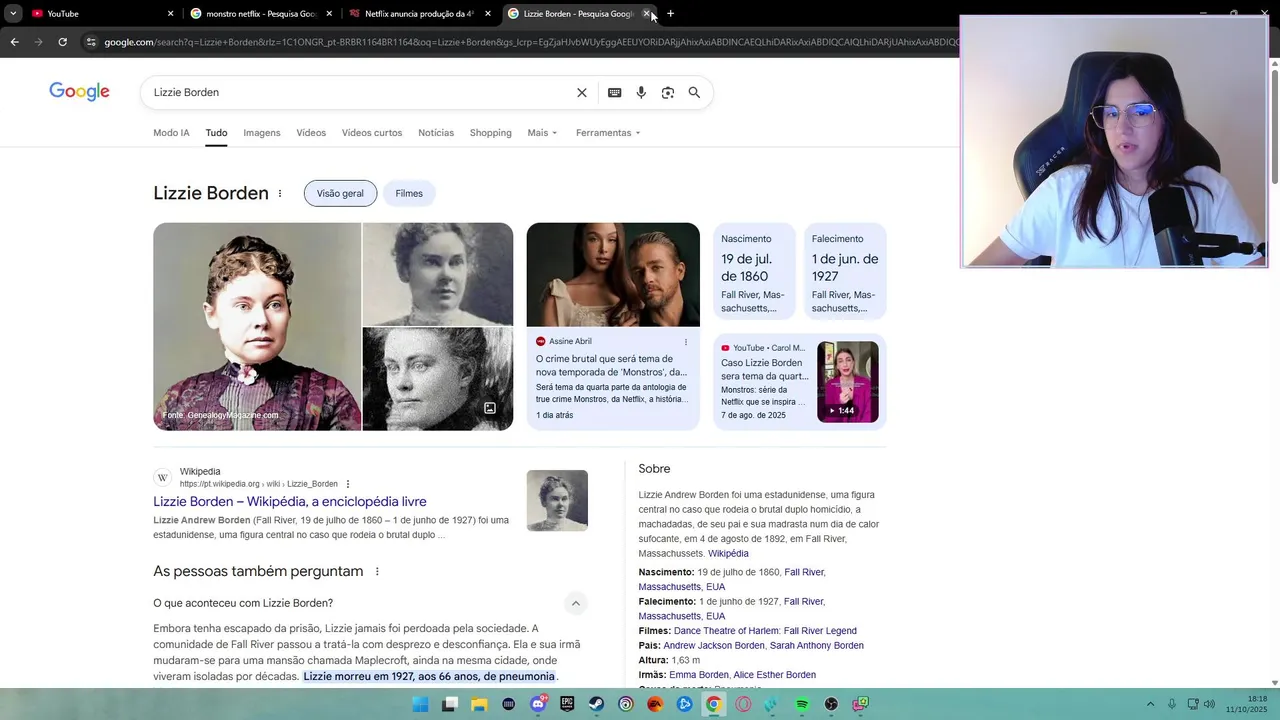Open more options next to Lizzie Borden heading

(x=280, y=193)
